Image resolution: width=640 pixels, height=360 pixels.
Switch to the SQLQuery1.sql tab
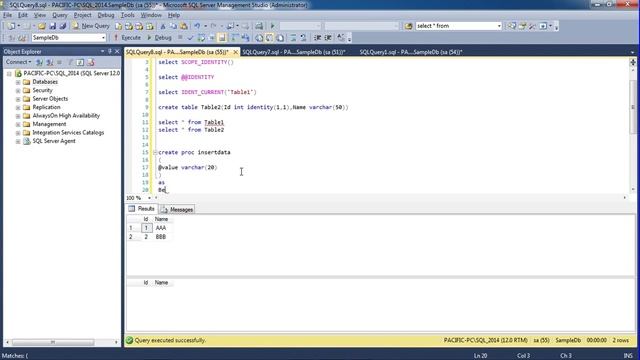411,52
